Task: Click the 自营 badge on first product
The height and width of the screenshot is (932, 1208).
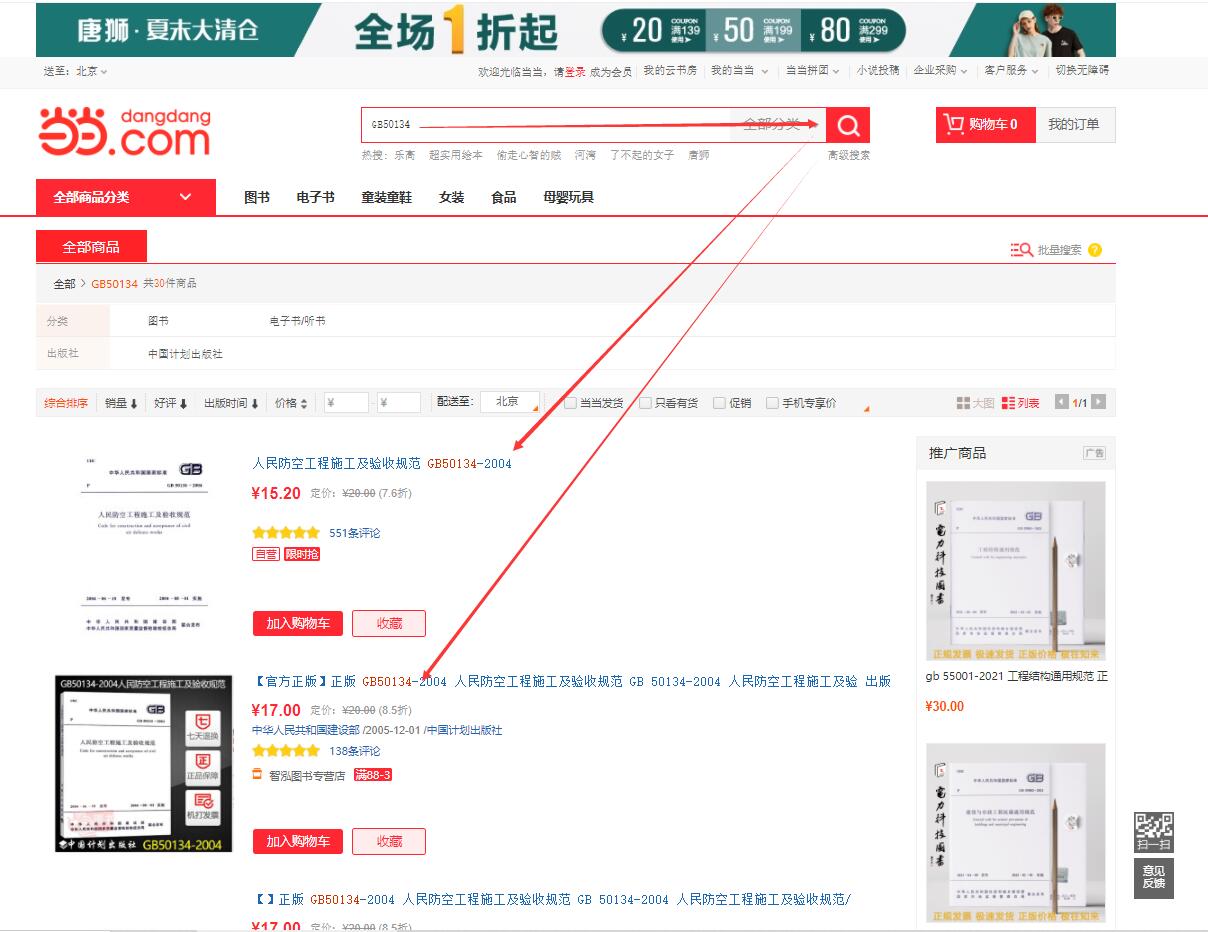Action: pos(266,554)
